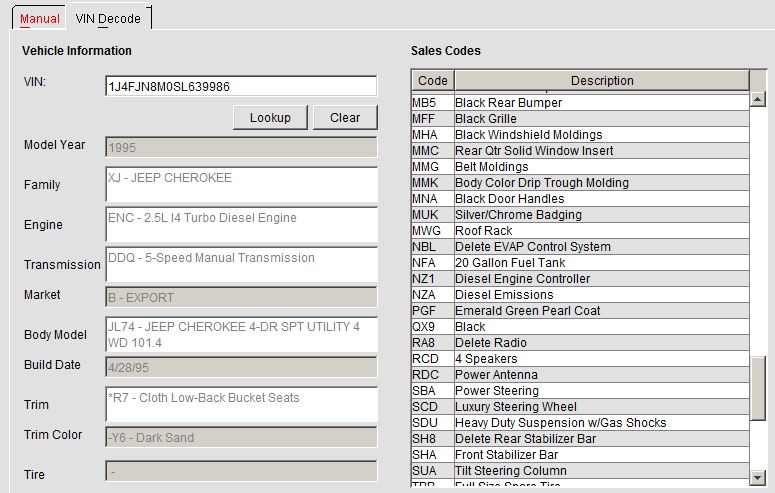Select row RA8 Delete Radio
The height and width of the screenshot is (493, 775).
(x=580, y=342)
